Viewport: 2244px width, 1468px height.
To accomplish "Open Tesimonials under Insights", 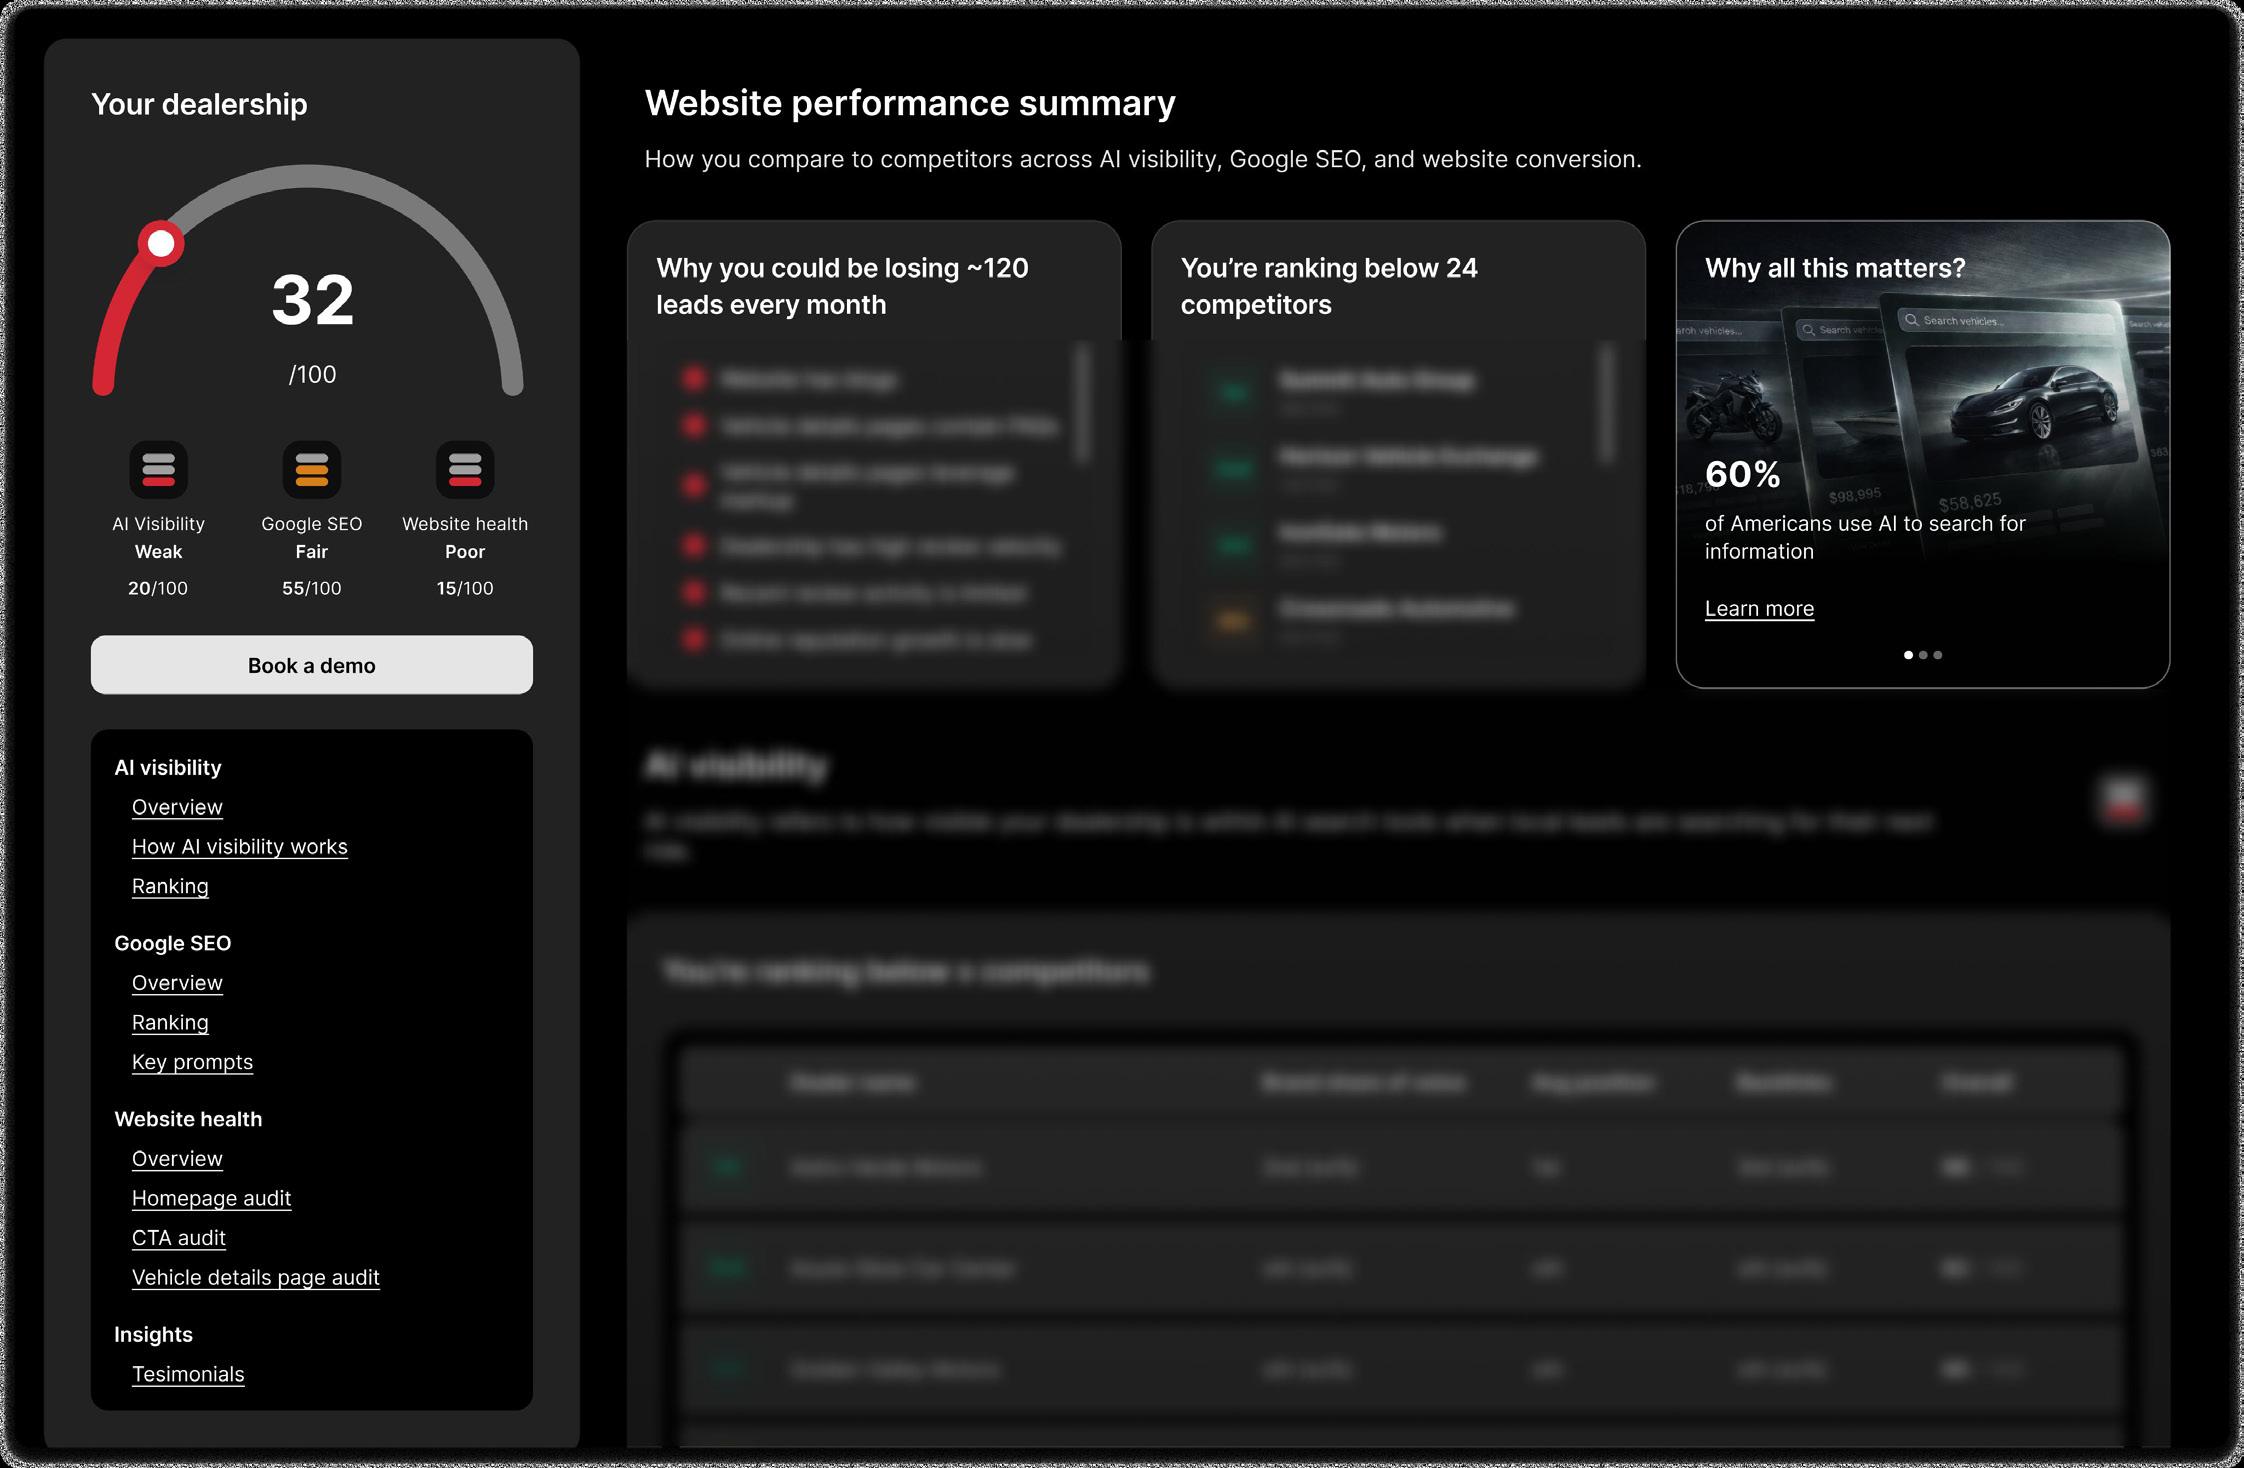I will [x=188, y=1374].
